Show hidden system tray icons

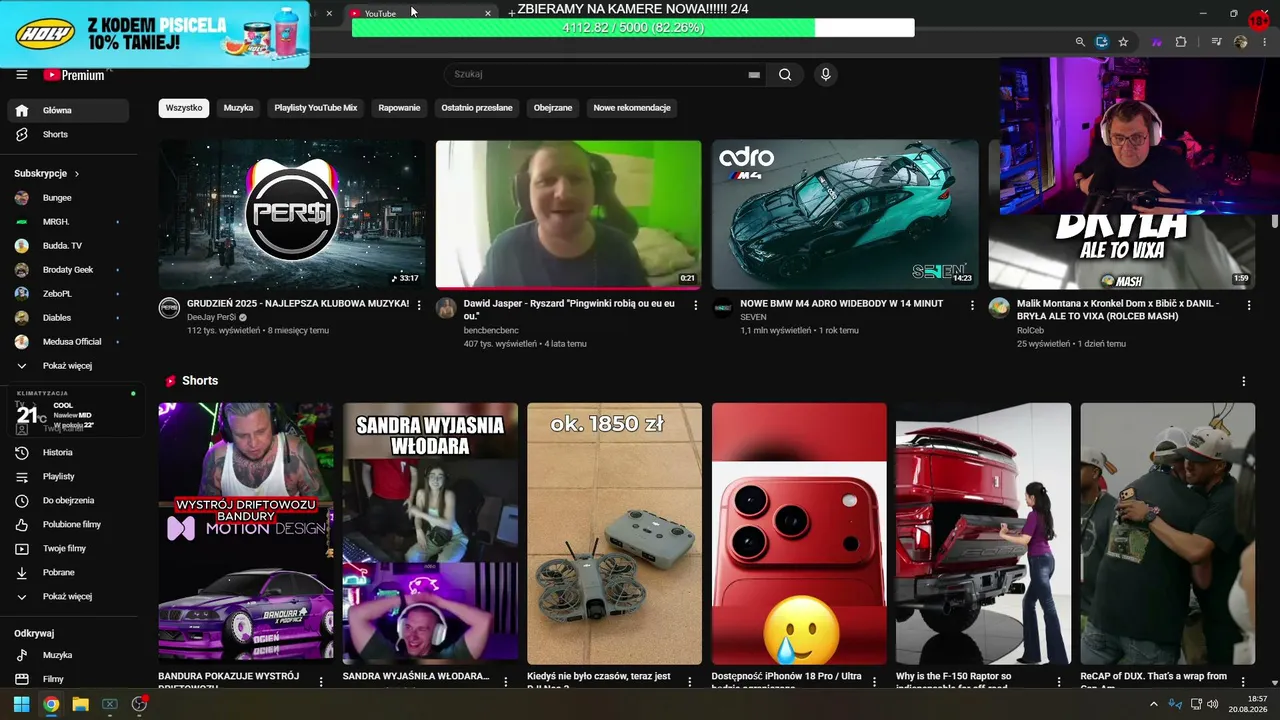1154,704
